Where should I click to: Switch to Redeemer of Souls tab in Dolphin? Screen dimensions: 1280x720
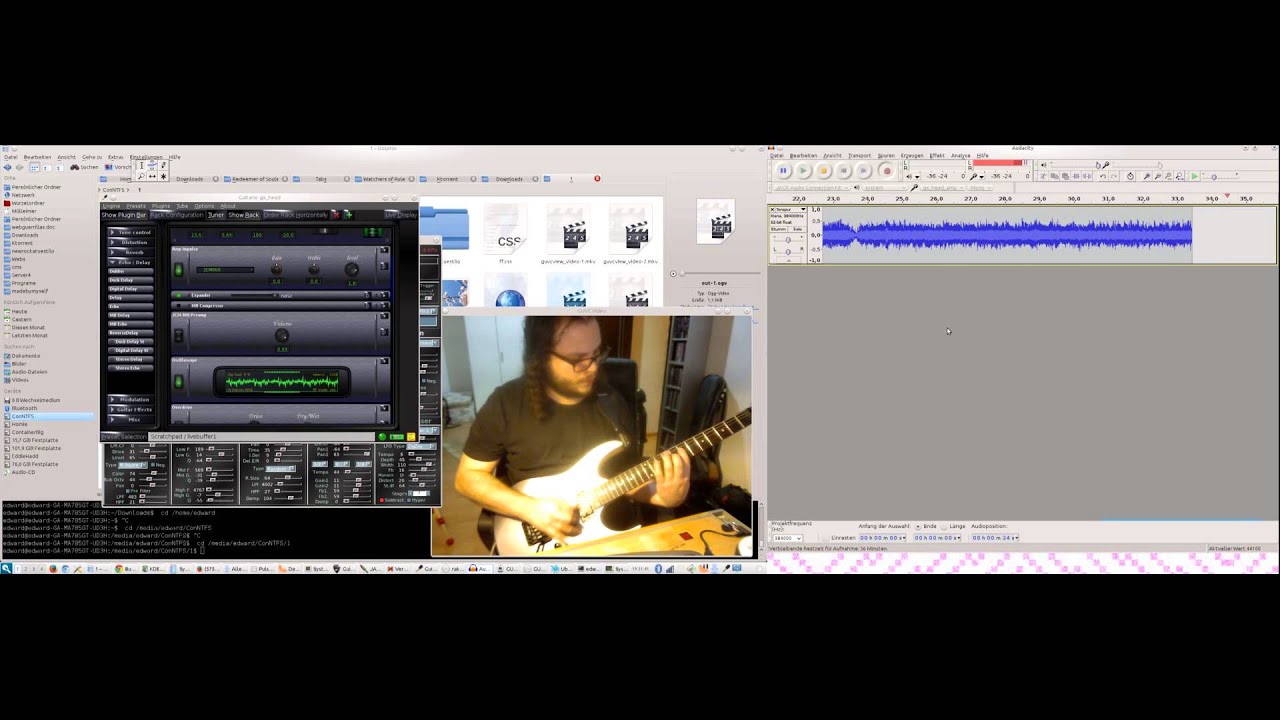point(255,179)
